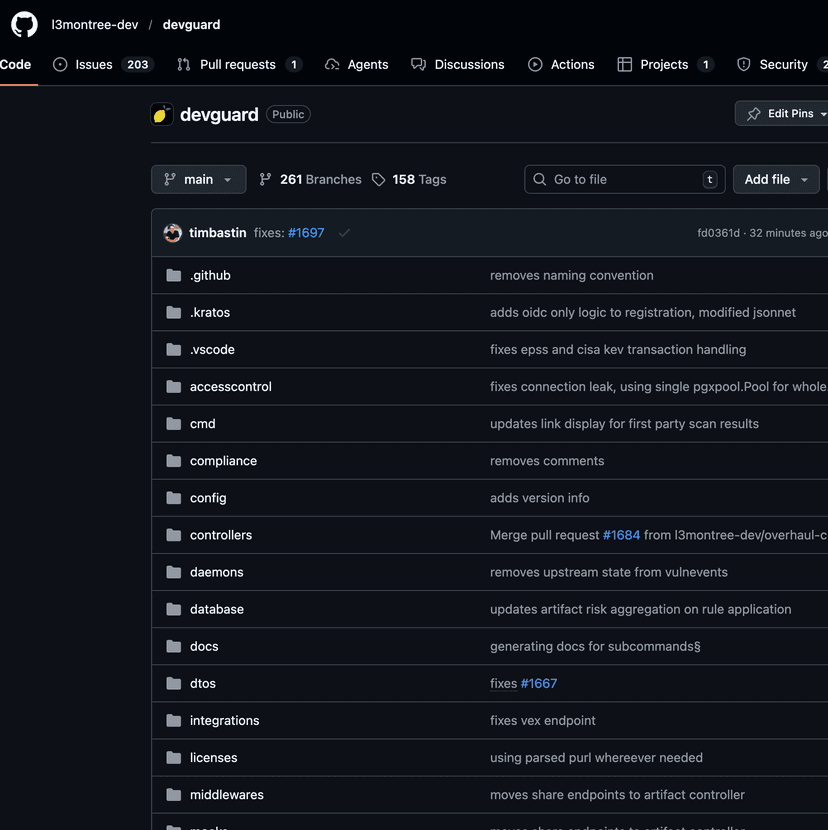Click the Security shield icon
The width and height of the screenshot is (828, 830).
743,64
